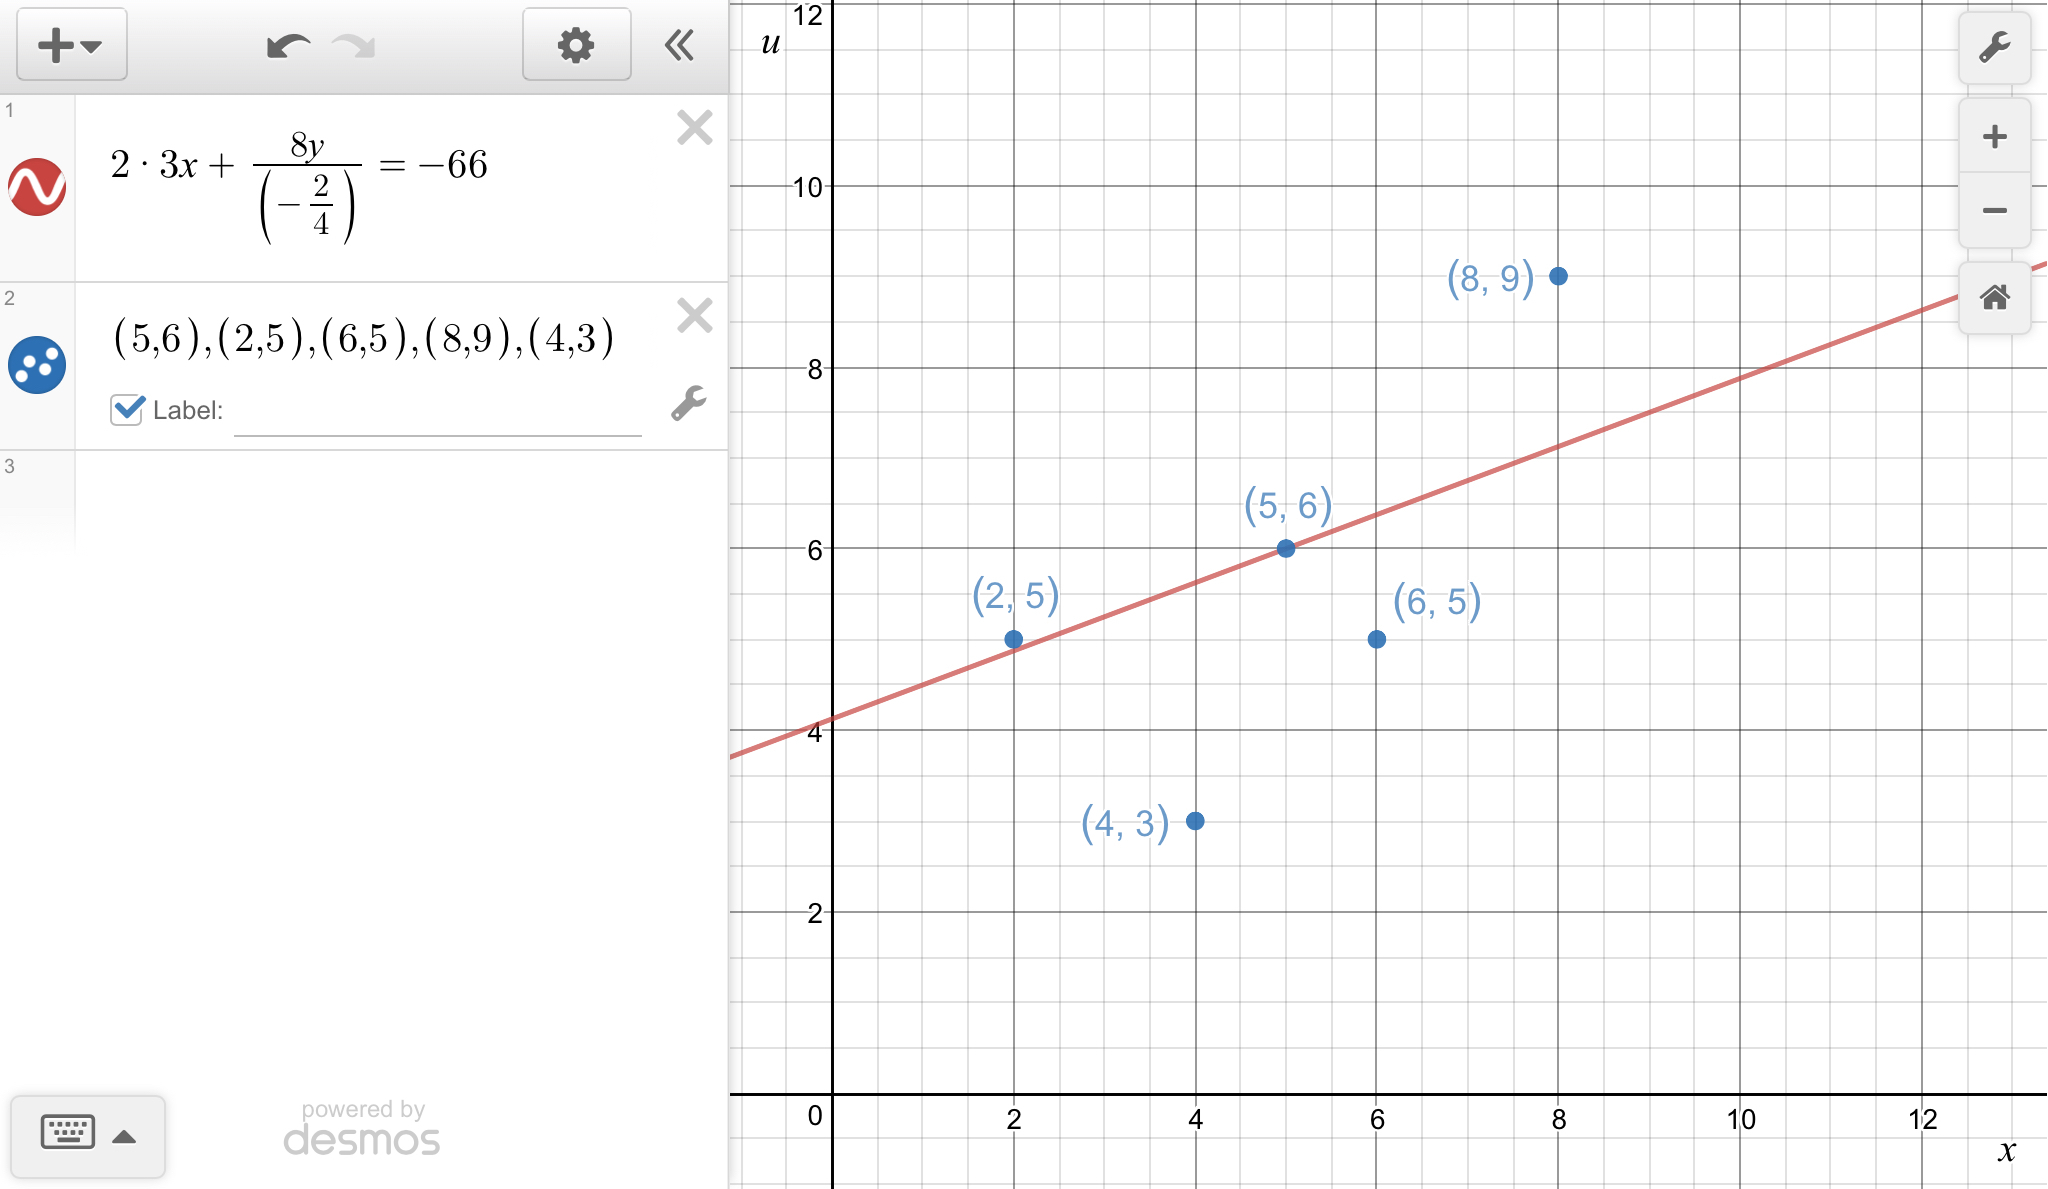Open the graph wrench settings
The width and height of the screenshot is (2048, 1189).
tap(1994, 48)
